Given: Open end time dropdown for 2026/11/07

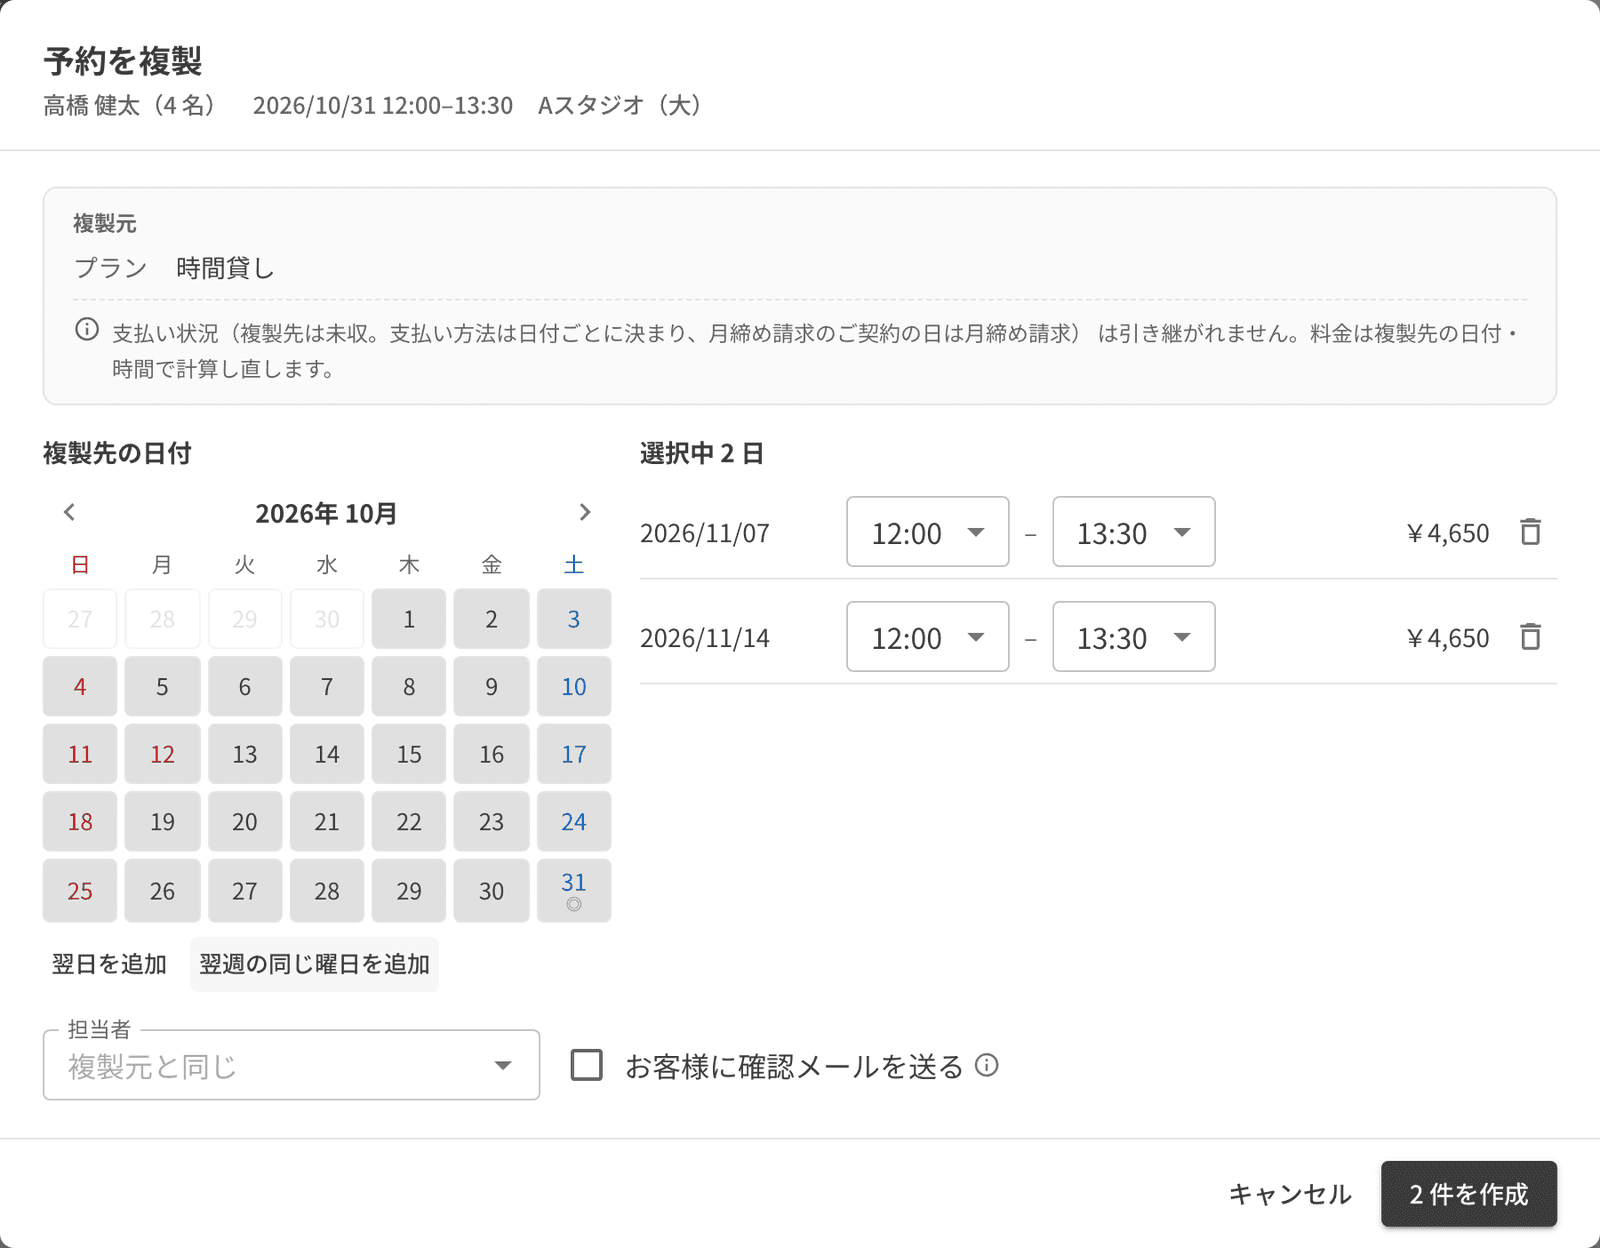Looking at the screenshot, I should coord(1134,532).
